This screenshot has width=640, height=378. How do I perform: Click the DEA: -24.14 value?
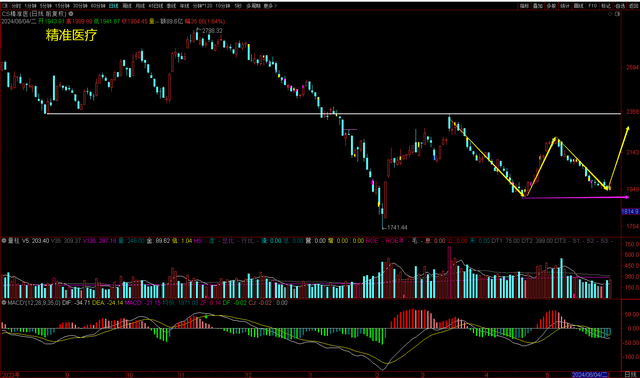pyautogui.click(x=107, y=303)
